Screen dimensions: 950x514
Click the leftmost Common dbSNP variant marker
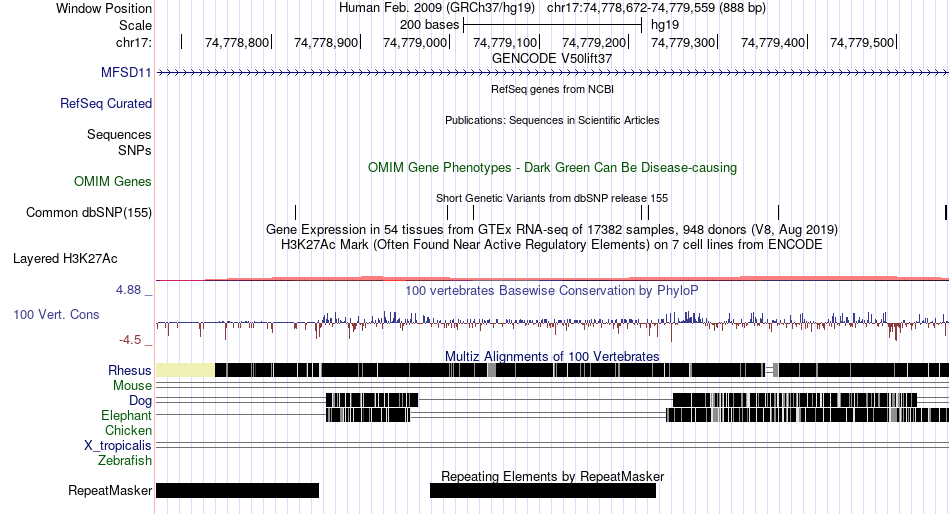[x=296, y=212]
